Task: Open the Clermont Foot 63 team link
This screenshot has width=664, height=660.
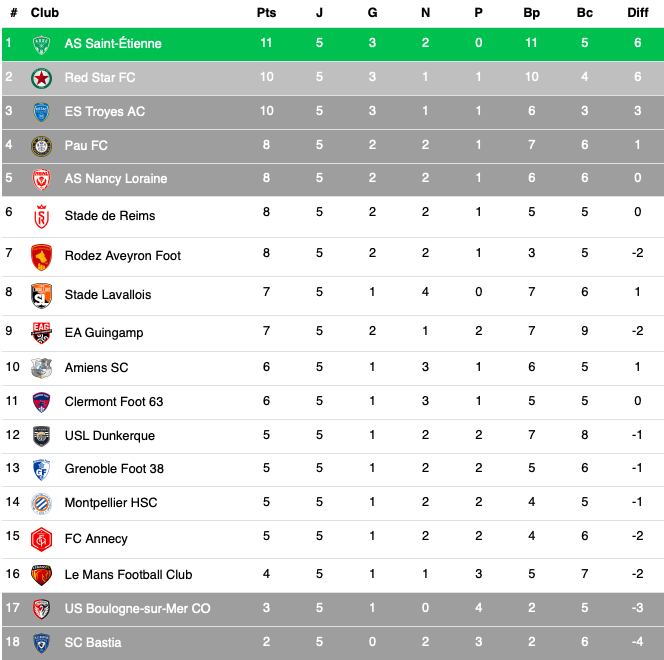Action: tap(114, 401)
